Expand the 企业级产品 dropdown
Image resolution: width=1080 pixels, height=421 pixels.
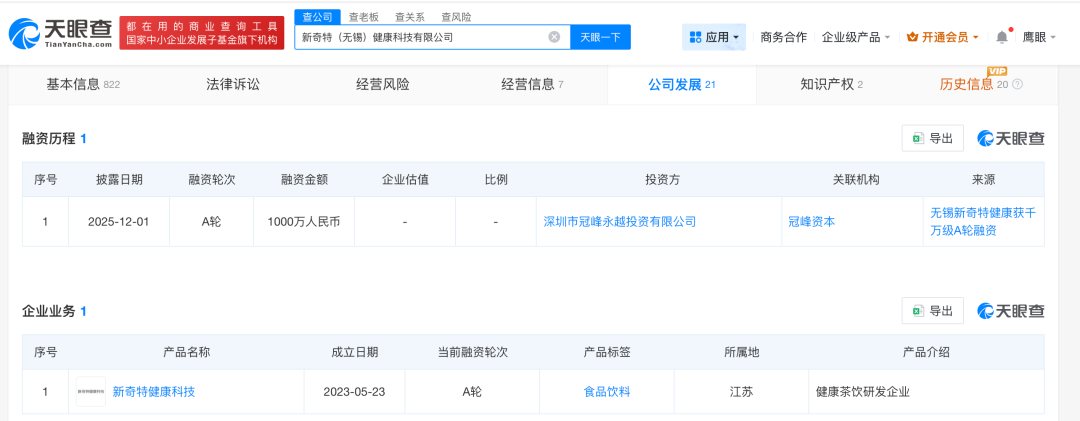tap(856, 37)
